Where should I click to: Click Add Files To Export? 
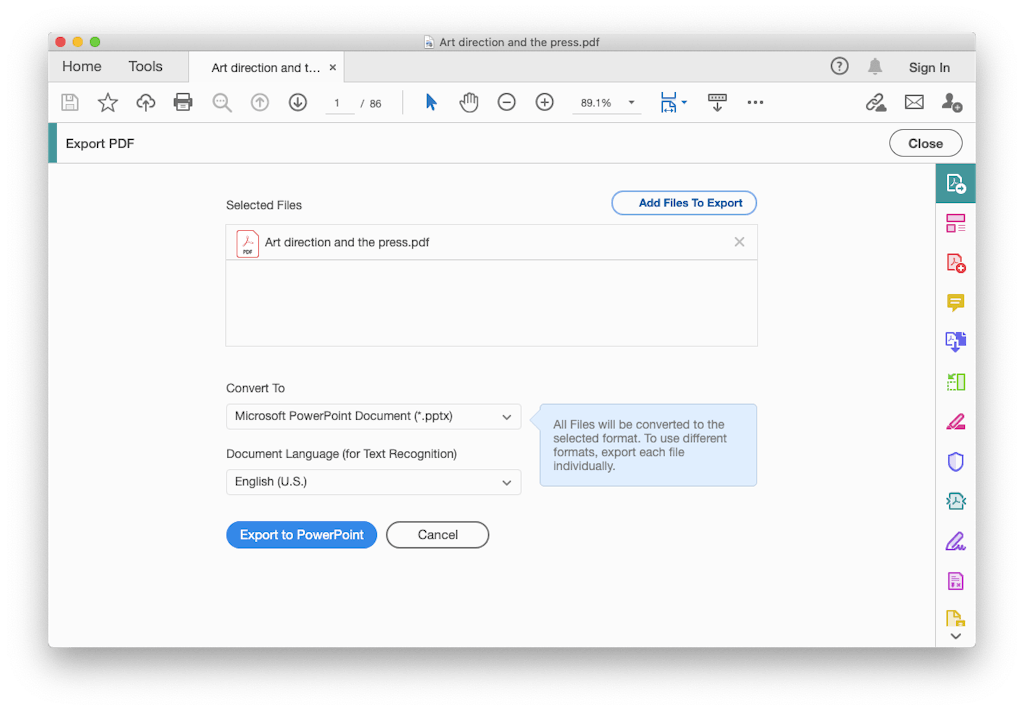coord(684,202)
